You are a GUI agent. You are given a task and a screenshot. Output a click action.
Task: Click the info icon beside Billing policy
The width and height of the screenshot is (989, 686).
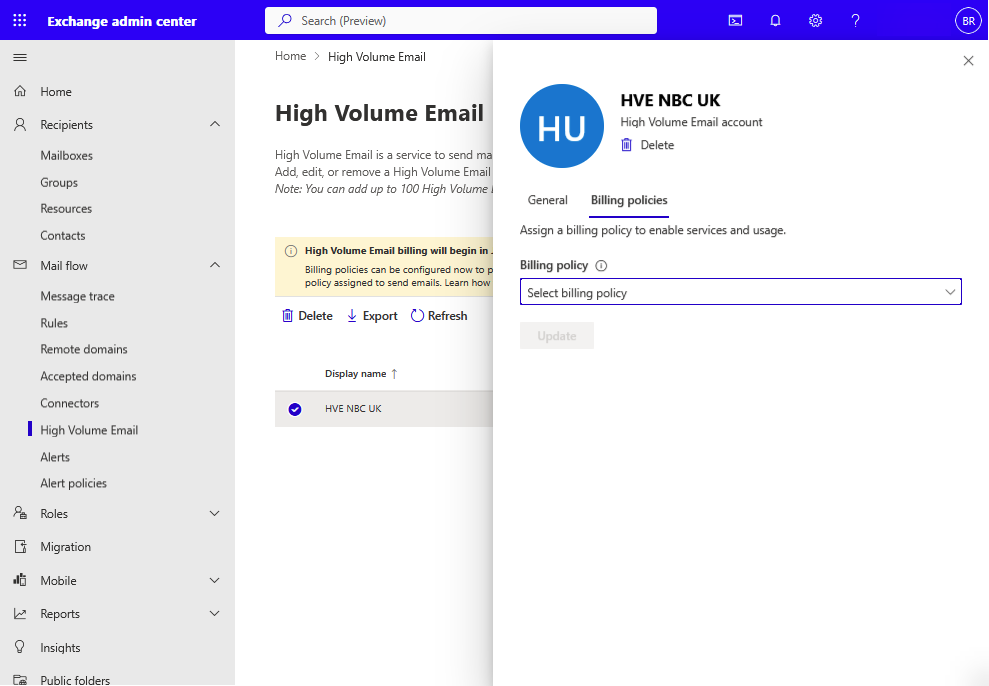pos(601,266)
